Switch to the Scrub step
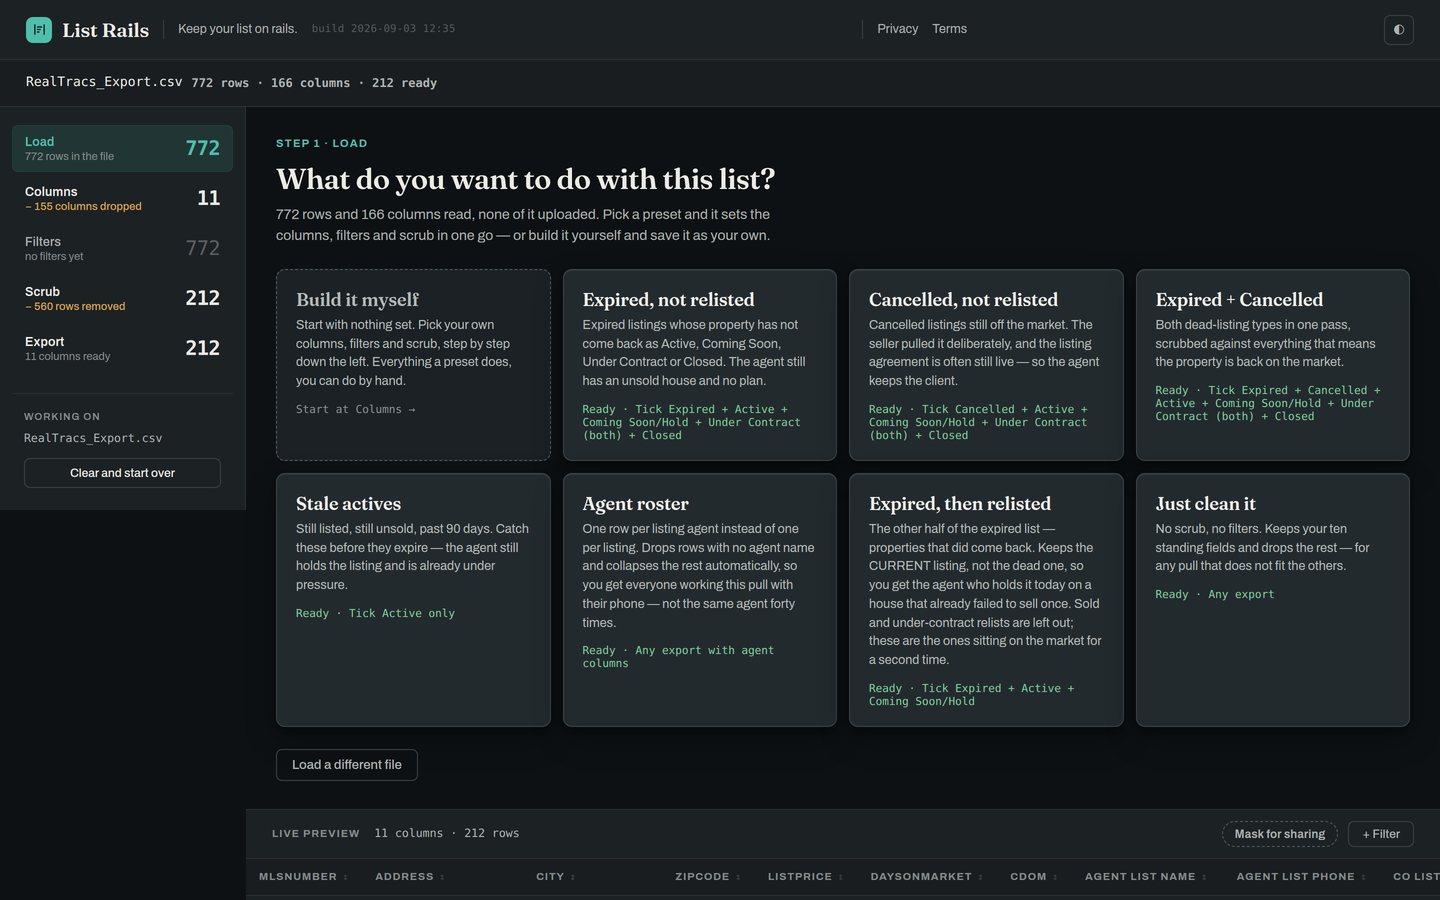Viewport: 1440px width, 900px height. click(122, 298)
